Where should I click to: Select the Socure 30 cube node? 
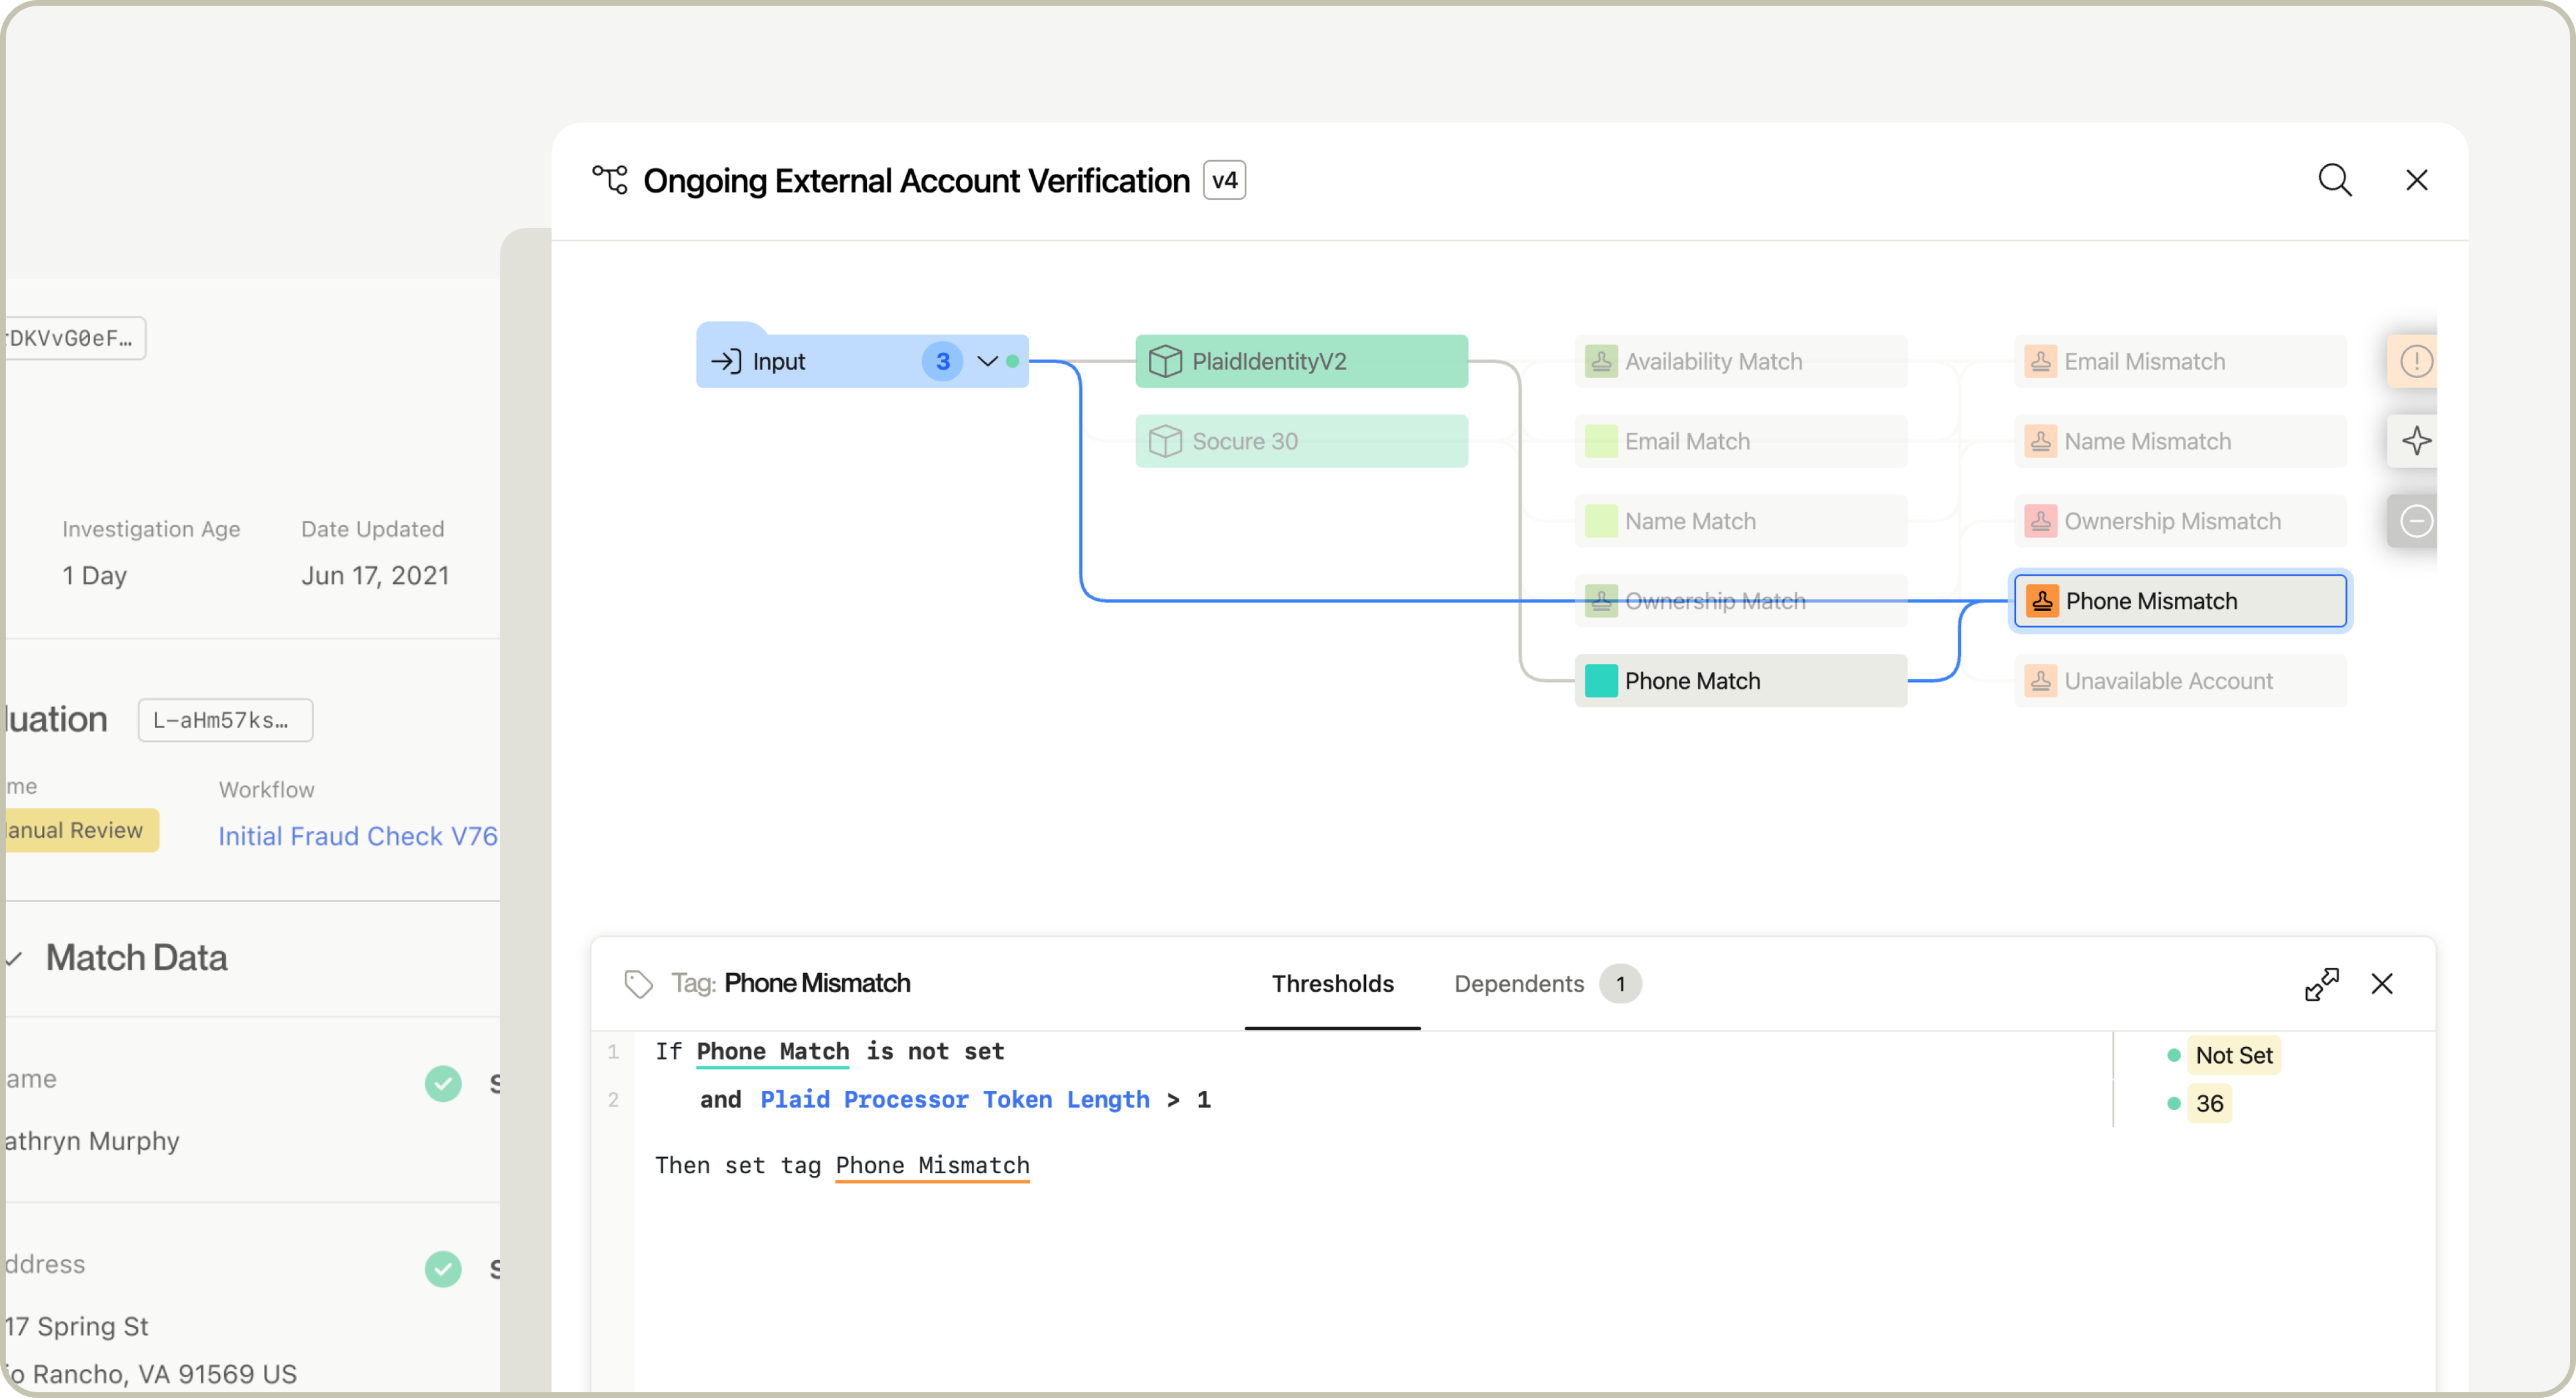(1300, 441)
